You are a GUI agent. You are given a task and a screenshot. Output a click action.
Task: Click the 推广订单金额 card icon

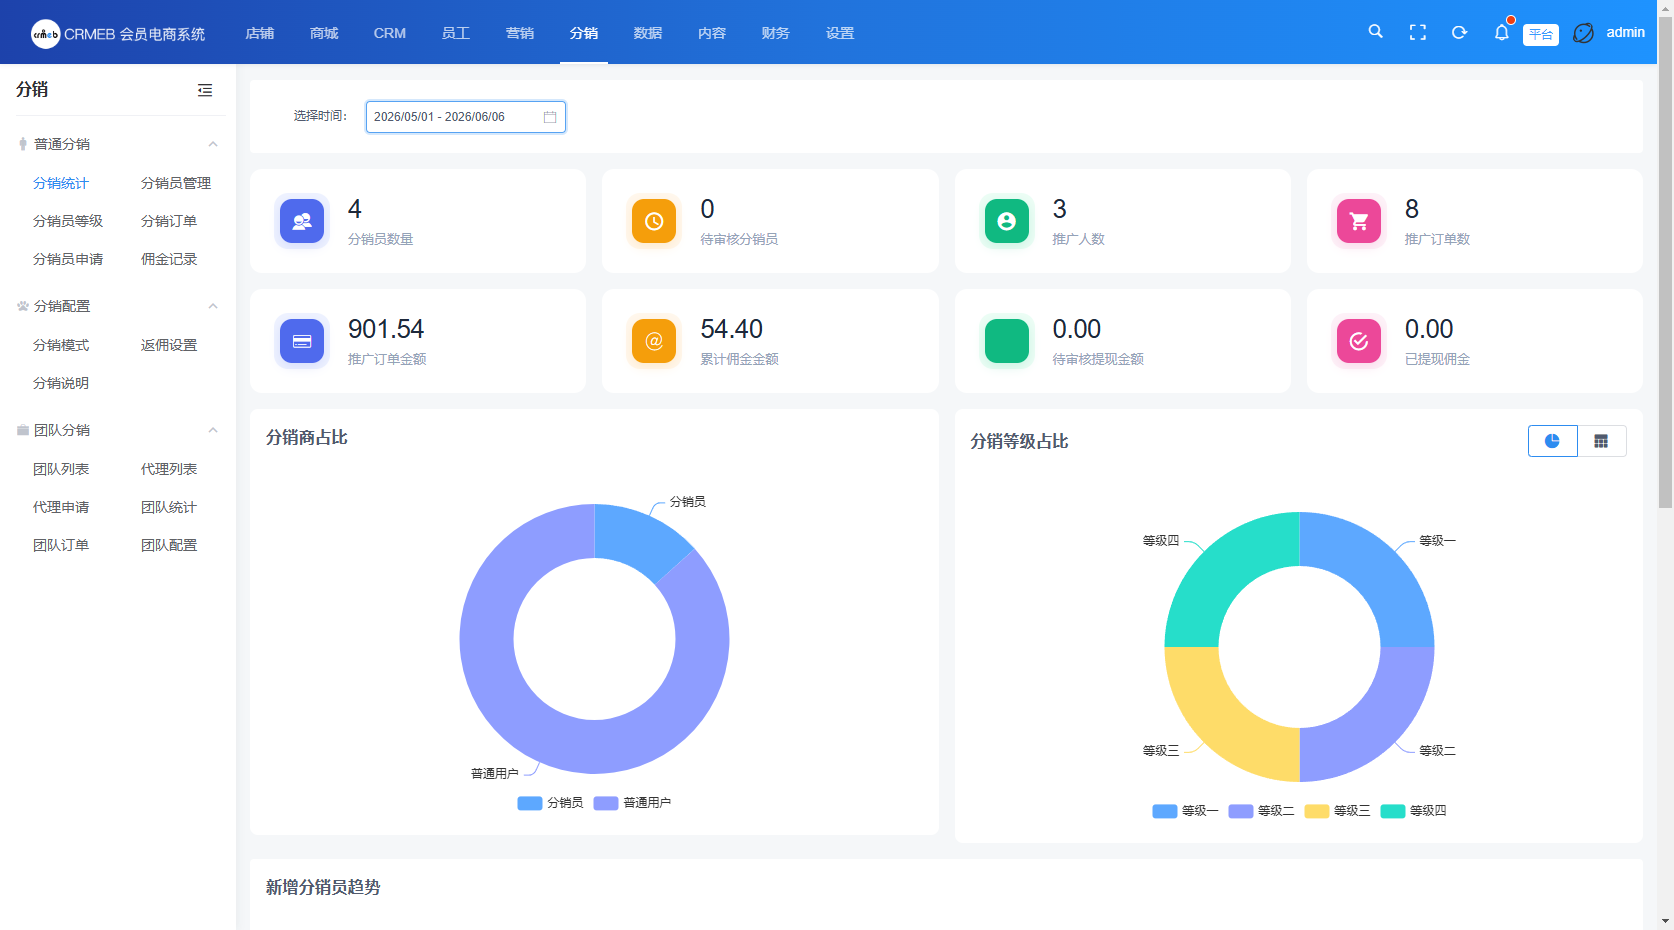pos(302,341)
